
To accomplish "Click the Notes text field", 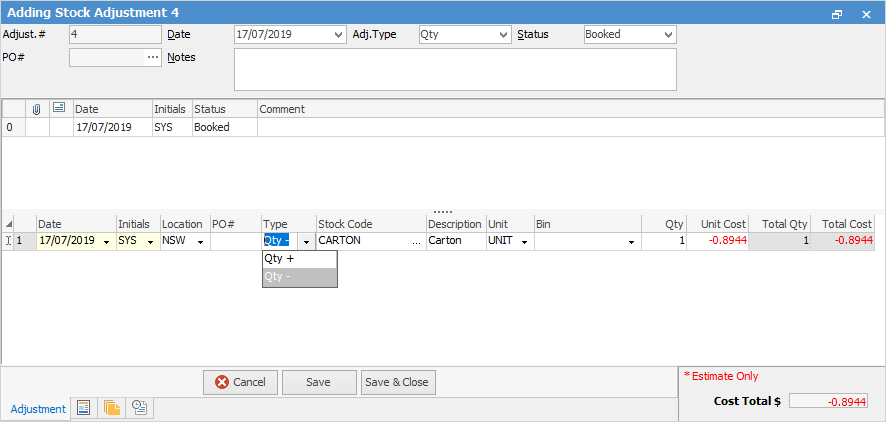I will tap(455, 69).
